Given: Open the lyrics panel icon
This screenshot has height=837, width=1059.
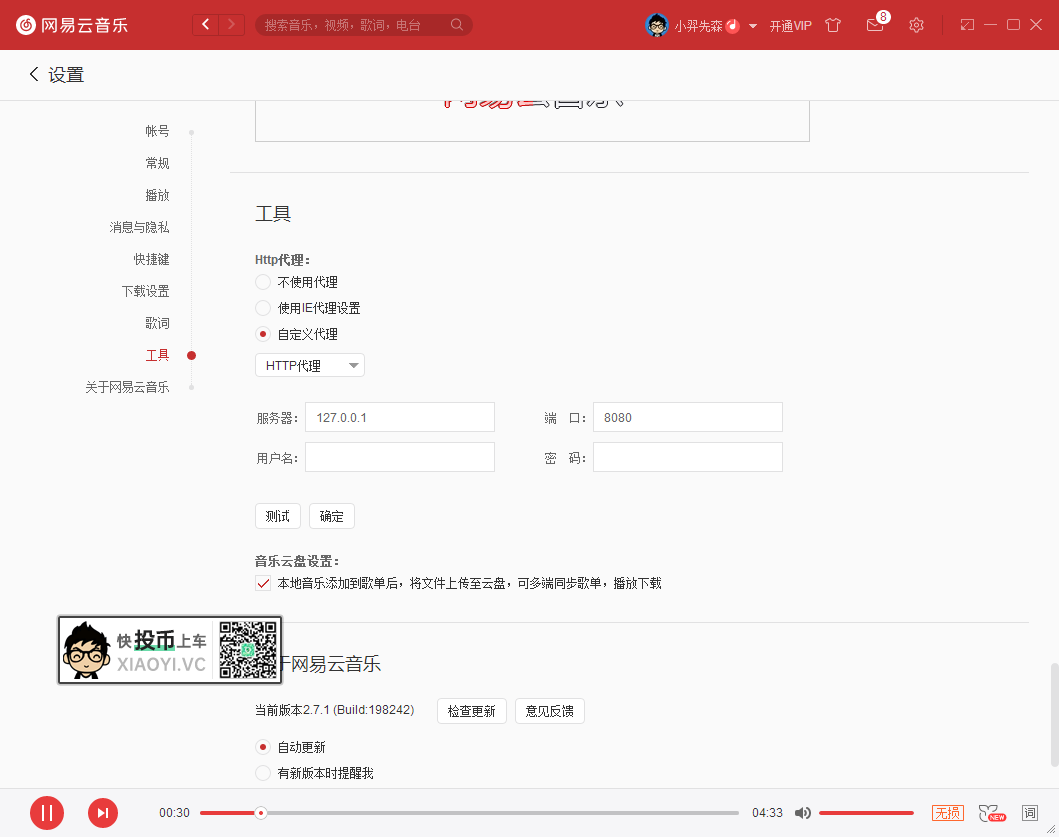Looking at the screenshot, I should pyautogui.click(x=1029, y=813).
